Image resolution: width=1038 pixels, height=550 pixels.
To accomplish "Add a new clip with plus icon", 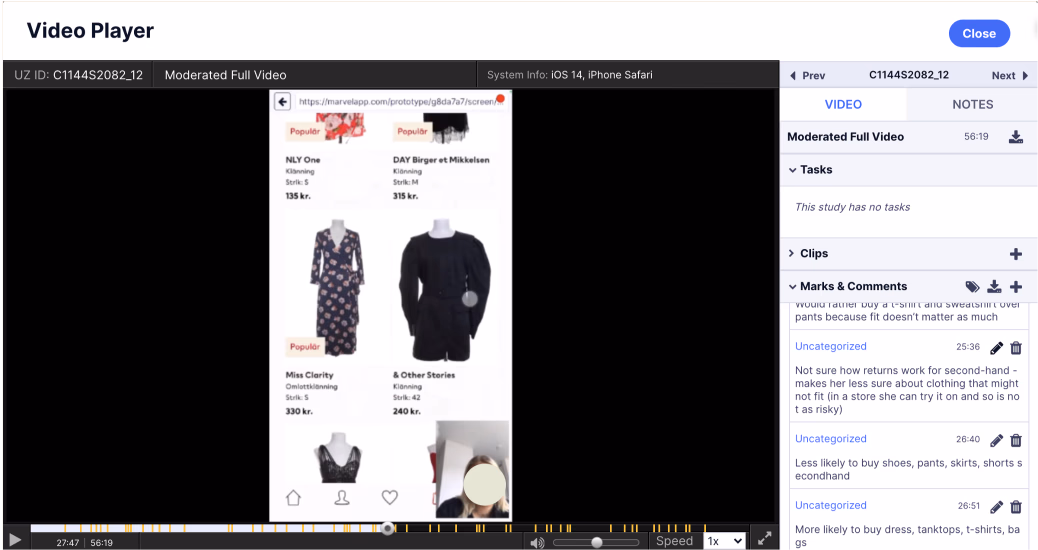I will tap(1015, 254).
